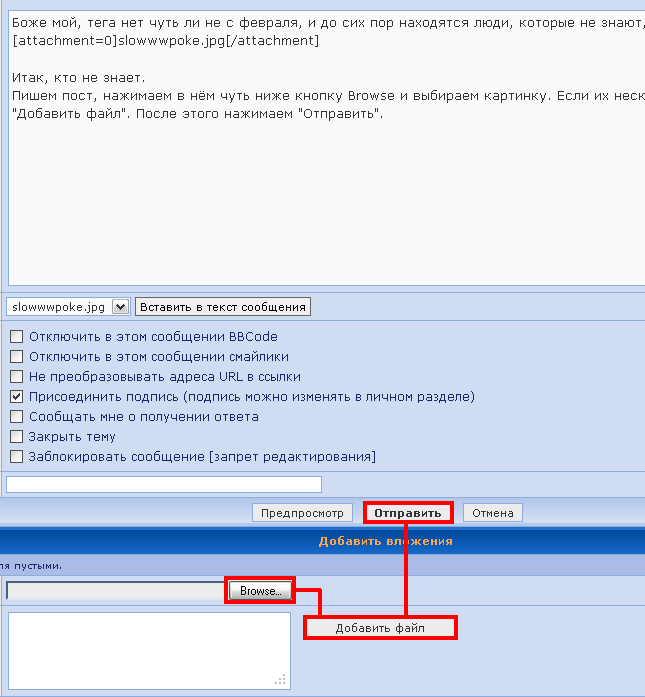Screen dimensions: 645x697
Task: Click the Предпросмотр preview button
Action: pos(302,513)
